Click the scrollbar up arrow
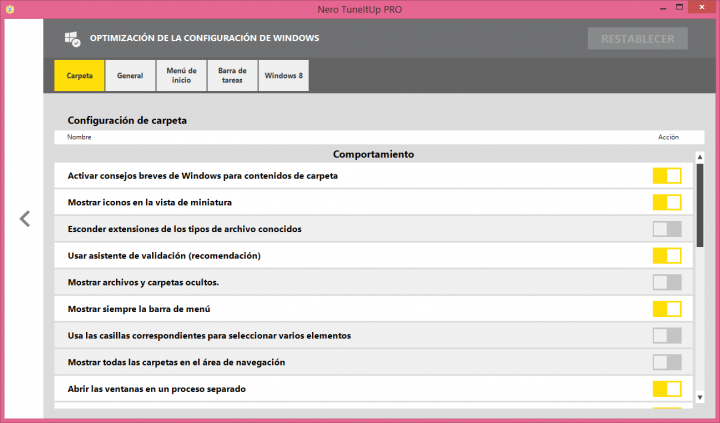 (700, 157)
